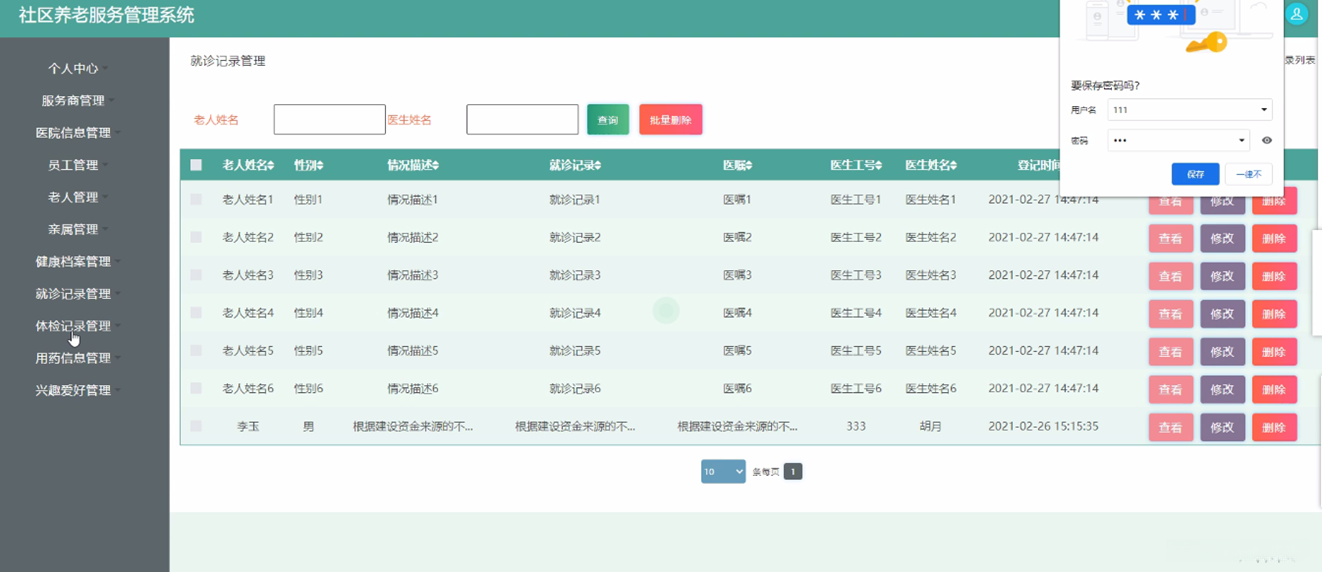Sort table by 就诊记录 column arrows
Viewport: 1323px width, 572px height.
(598, 165)
